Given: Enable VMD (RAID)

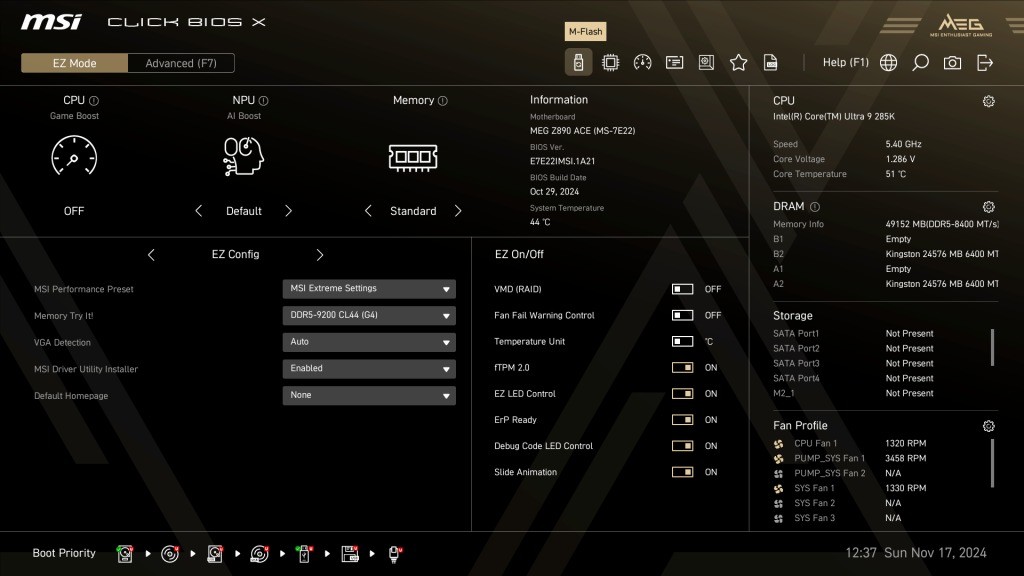Looking at the screenshot, I should (x=683, y=289).
